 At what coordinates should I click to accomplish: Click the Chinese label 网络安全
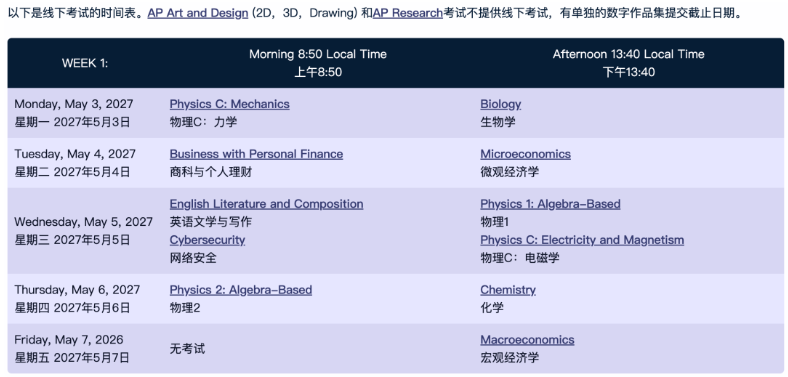pos(193,258)
